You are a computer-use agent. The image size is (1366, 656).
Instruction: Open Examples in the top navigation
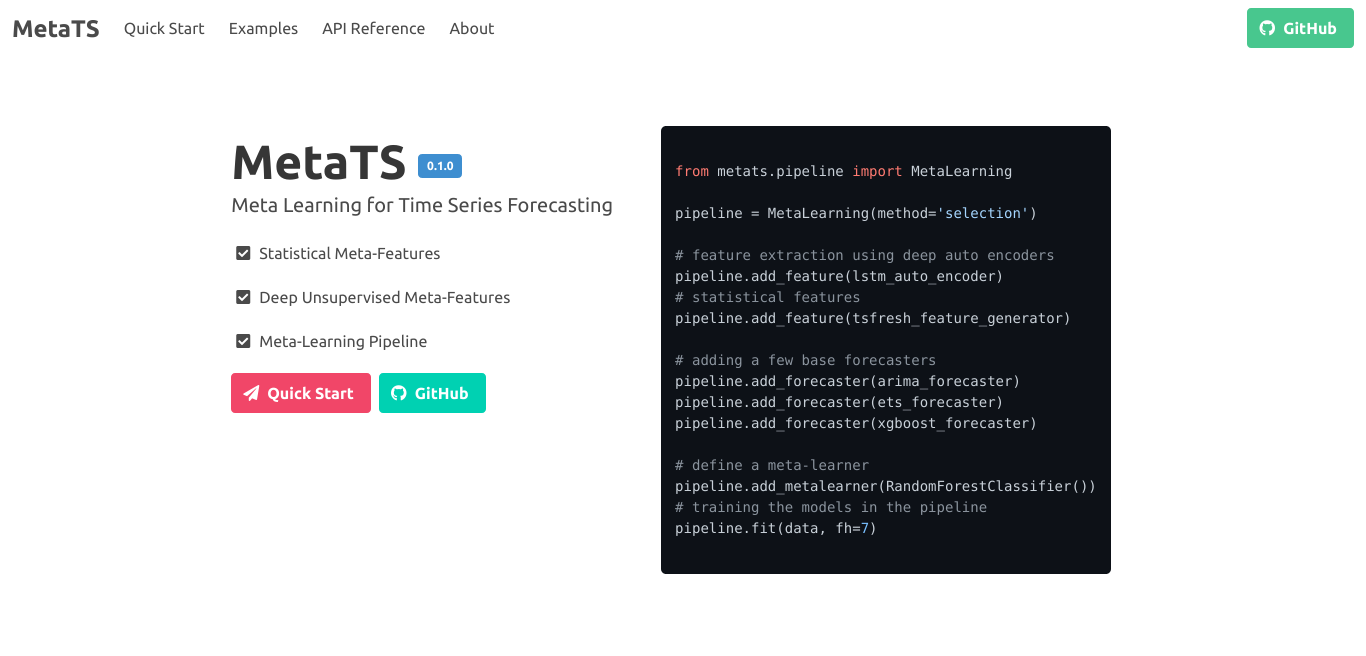(263, 28)
